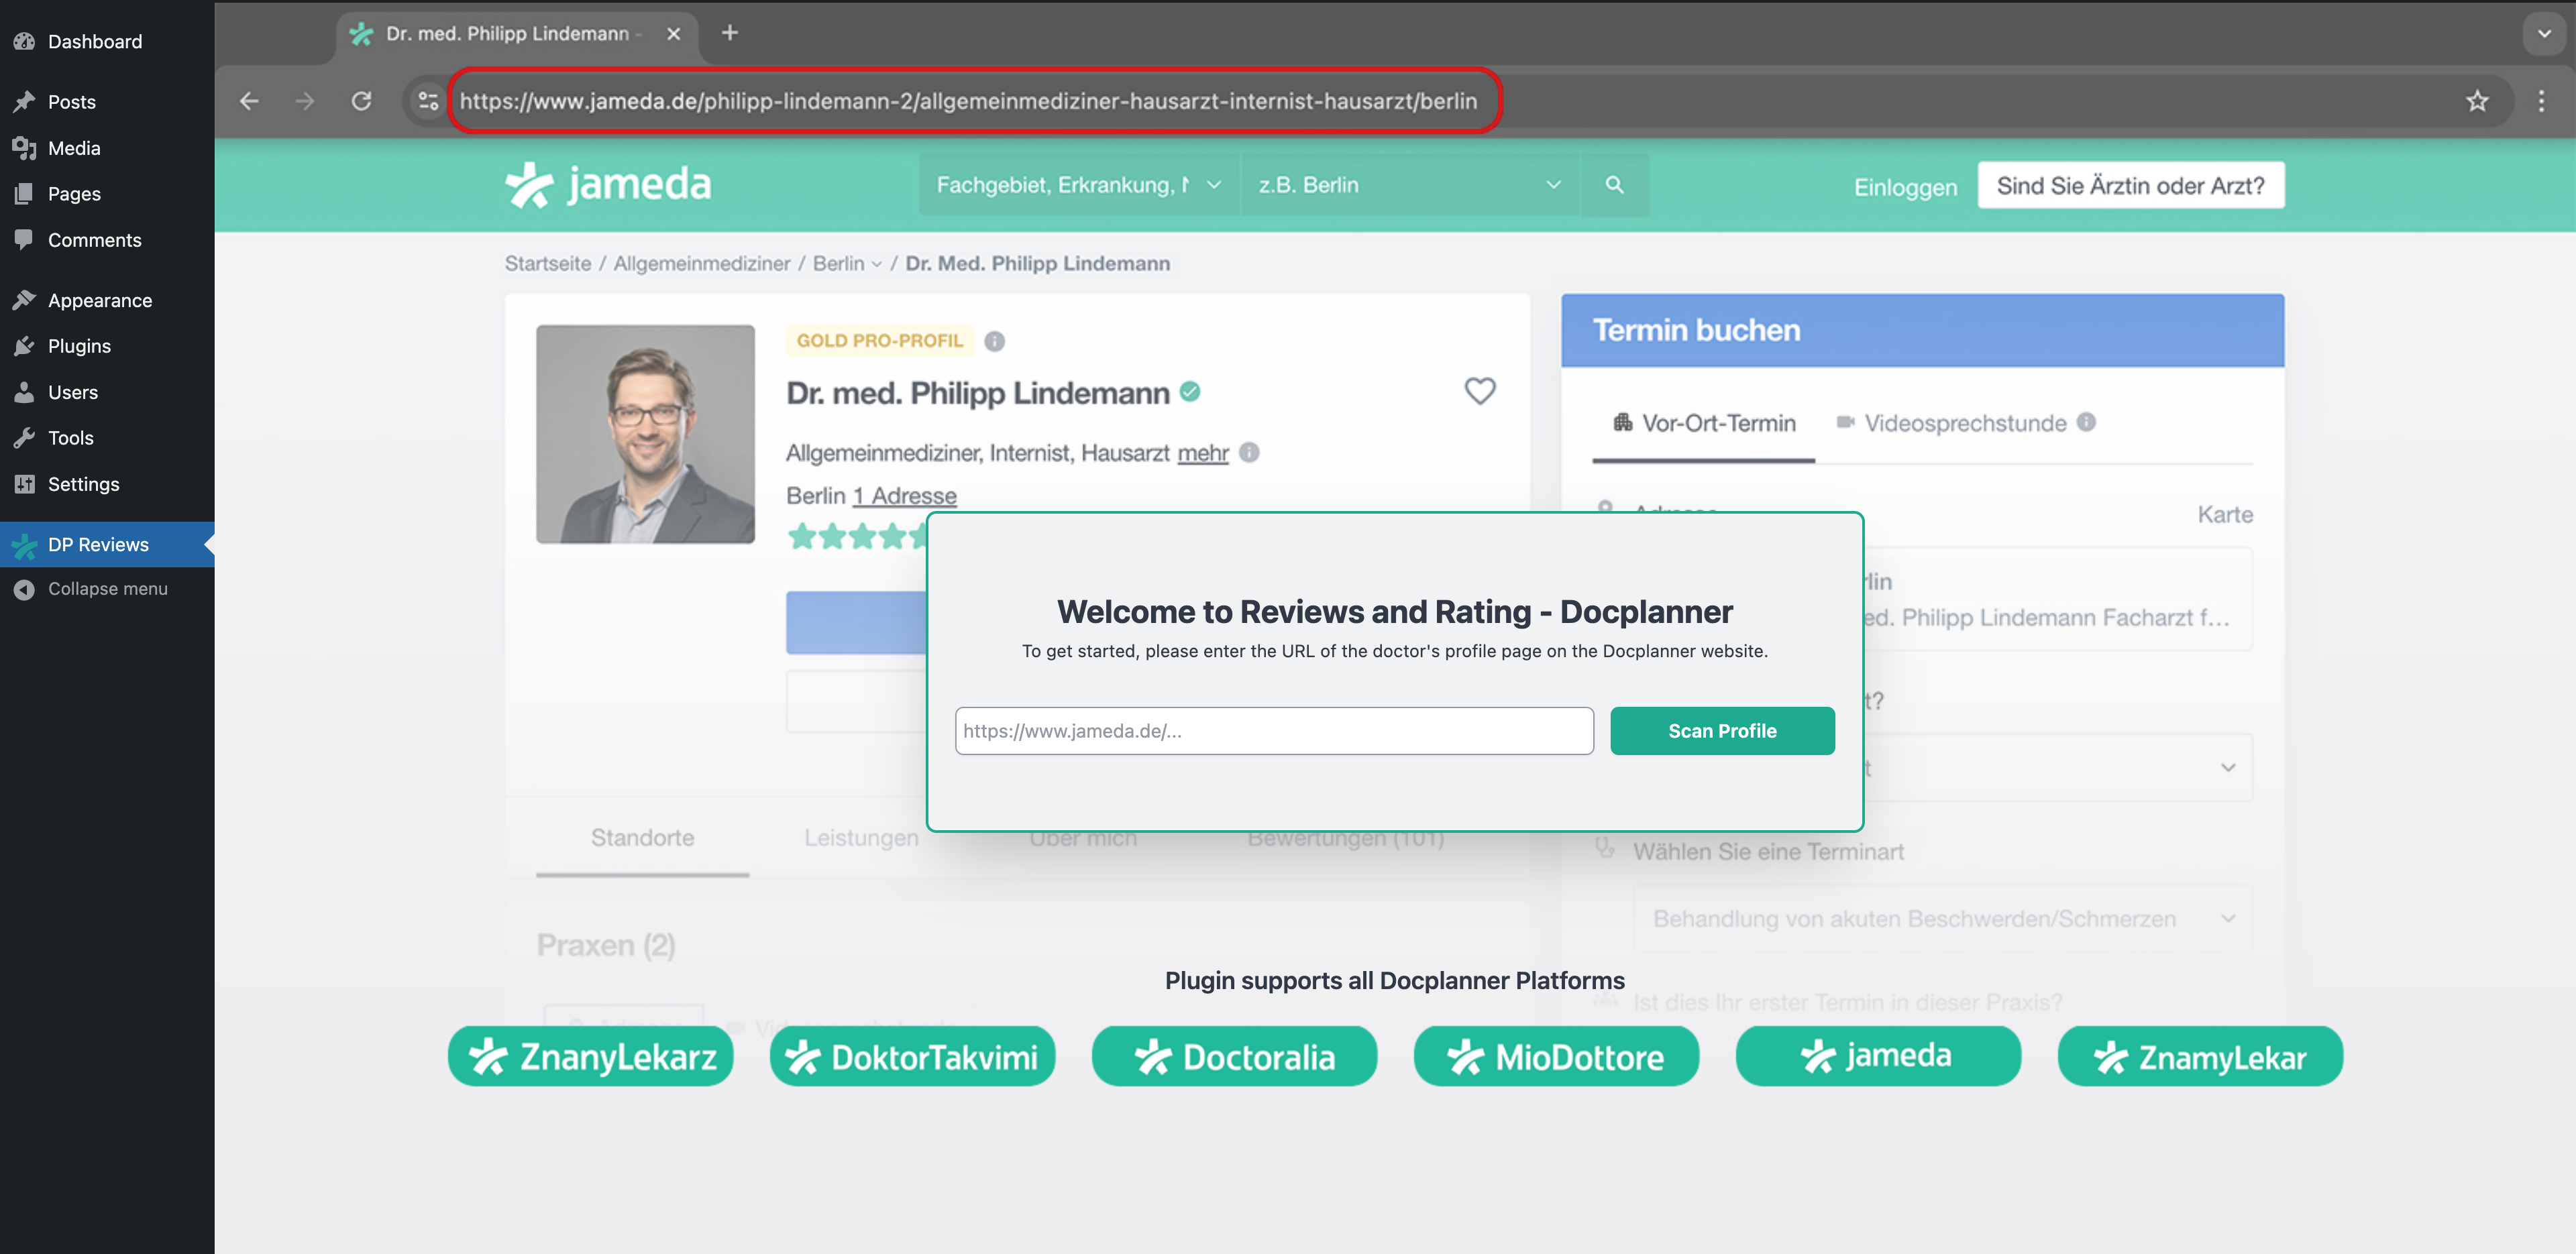Select the DoktorTakvimi platform badge

point(912,1056)
